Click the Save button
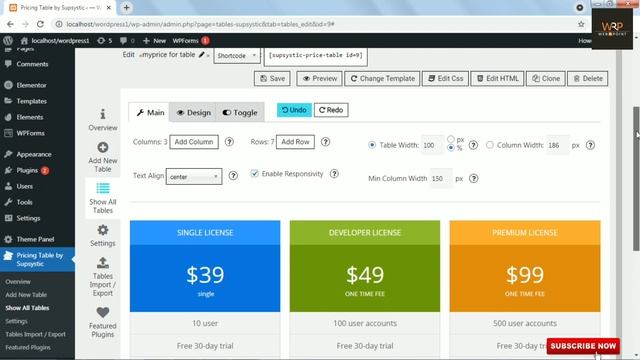The width and height of the screenshot is (640, 360). (x=272, y=78)
